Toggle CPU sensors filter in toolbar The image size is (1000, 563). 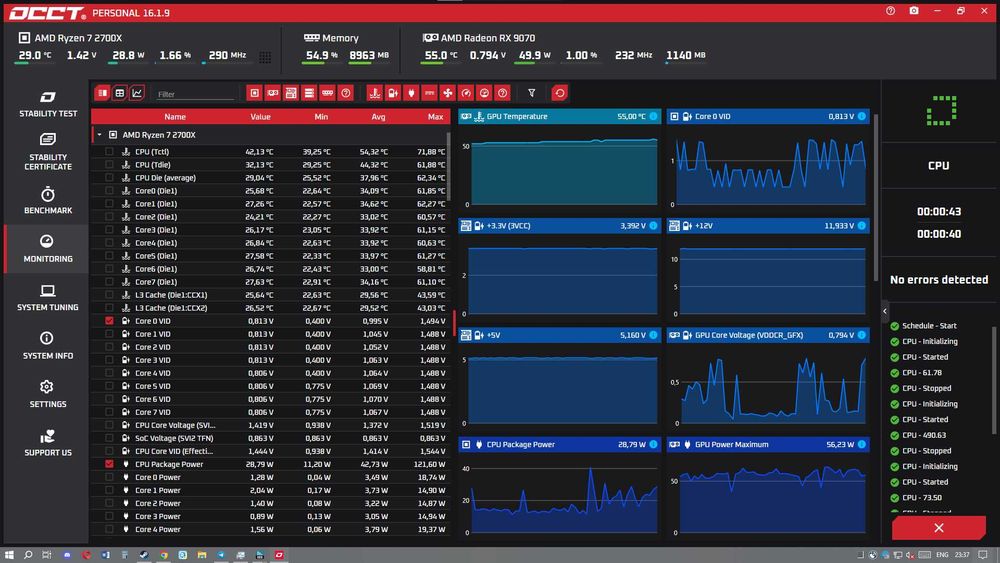coord(254,93)
